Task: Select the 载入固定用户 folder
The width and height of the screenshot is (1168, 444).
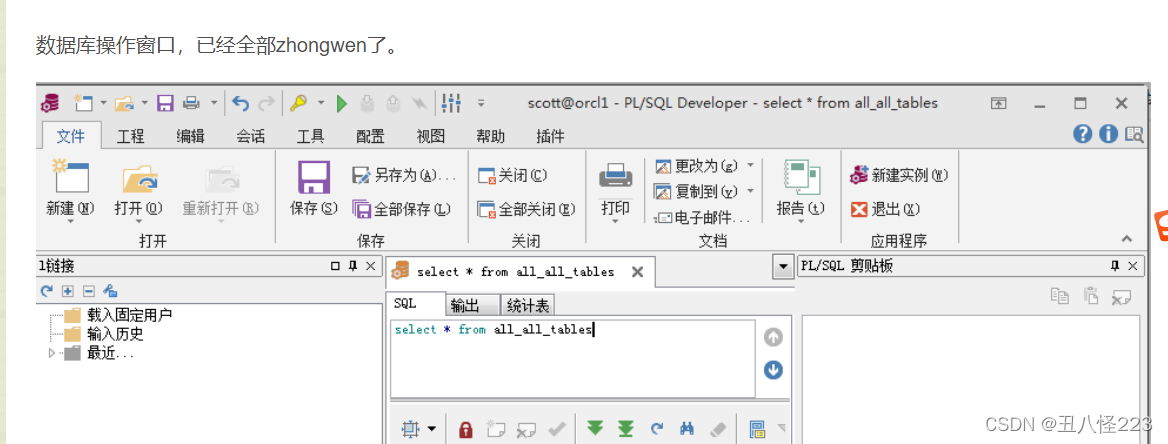Action: tap(118, 314)
